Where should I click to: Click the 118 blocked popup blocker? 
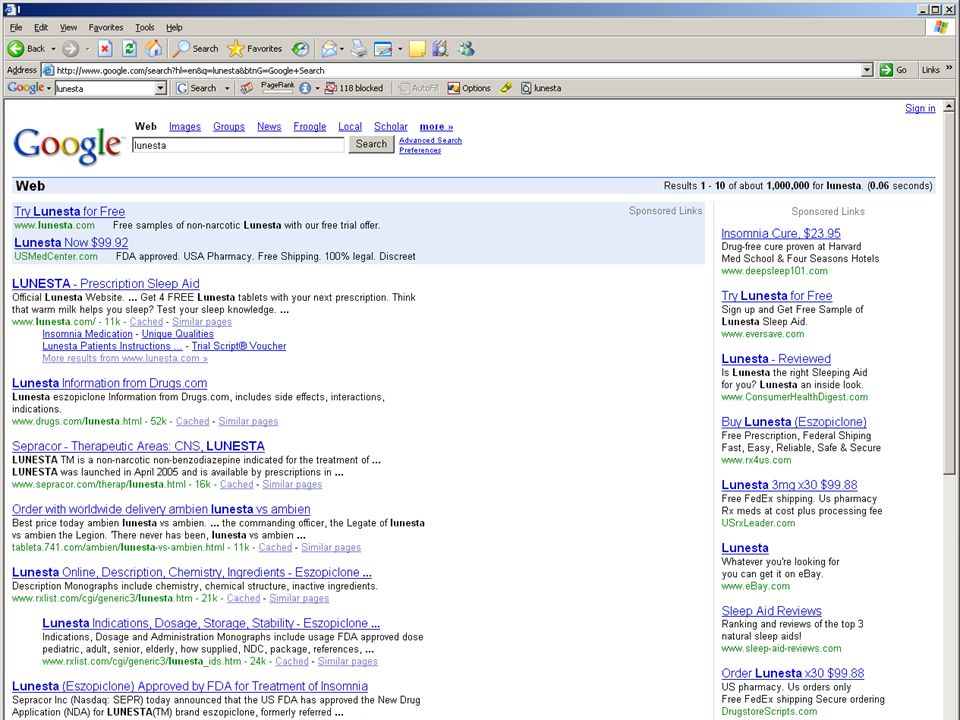(x=354, y=88)
